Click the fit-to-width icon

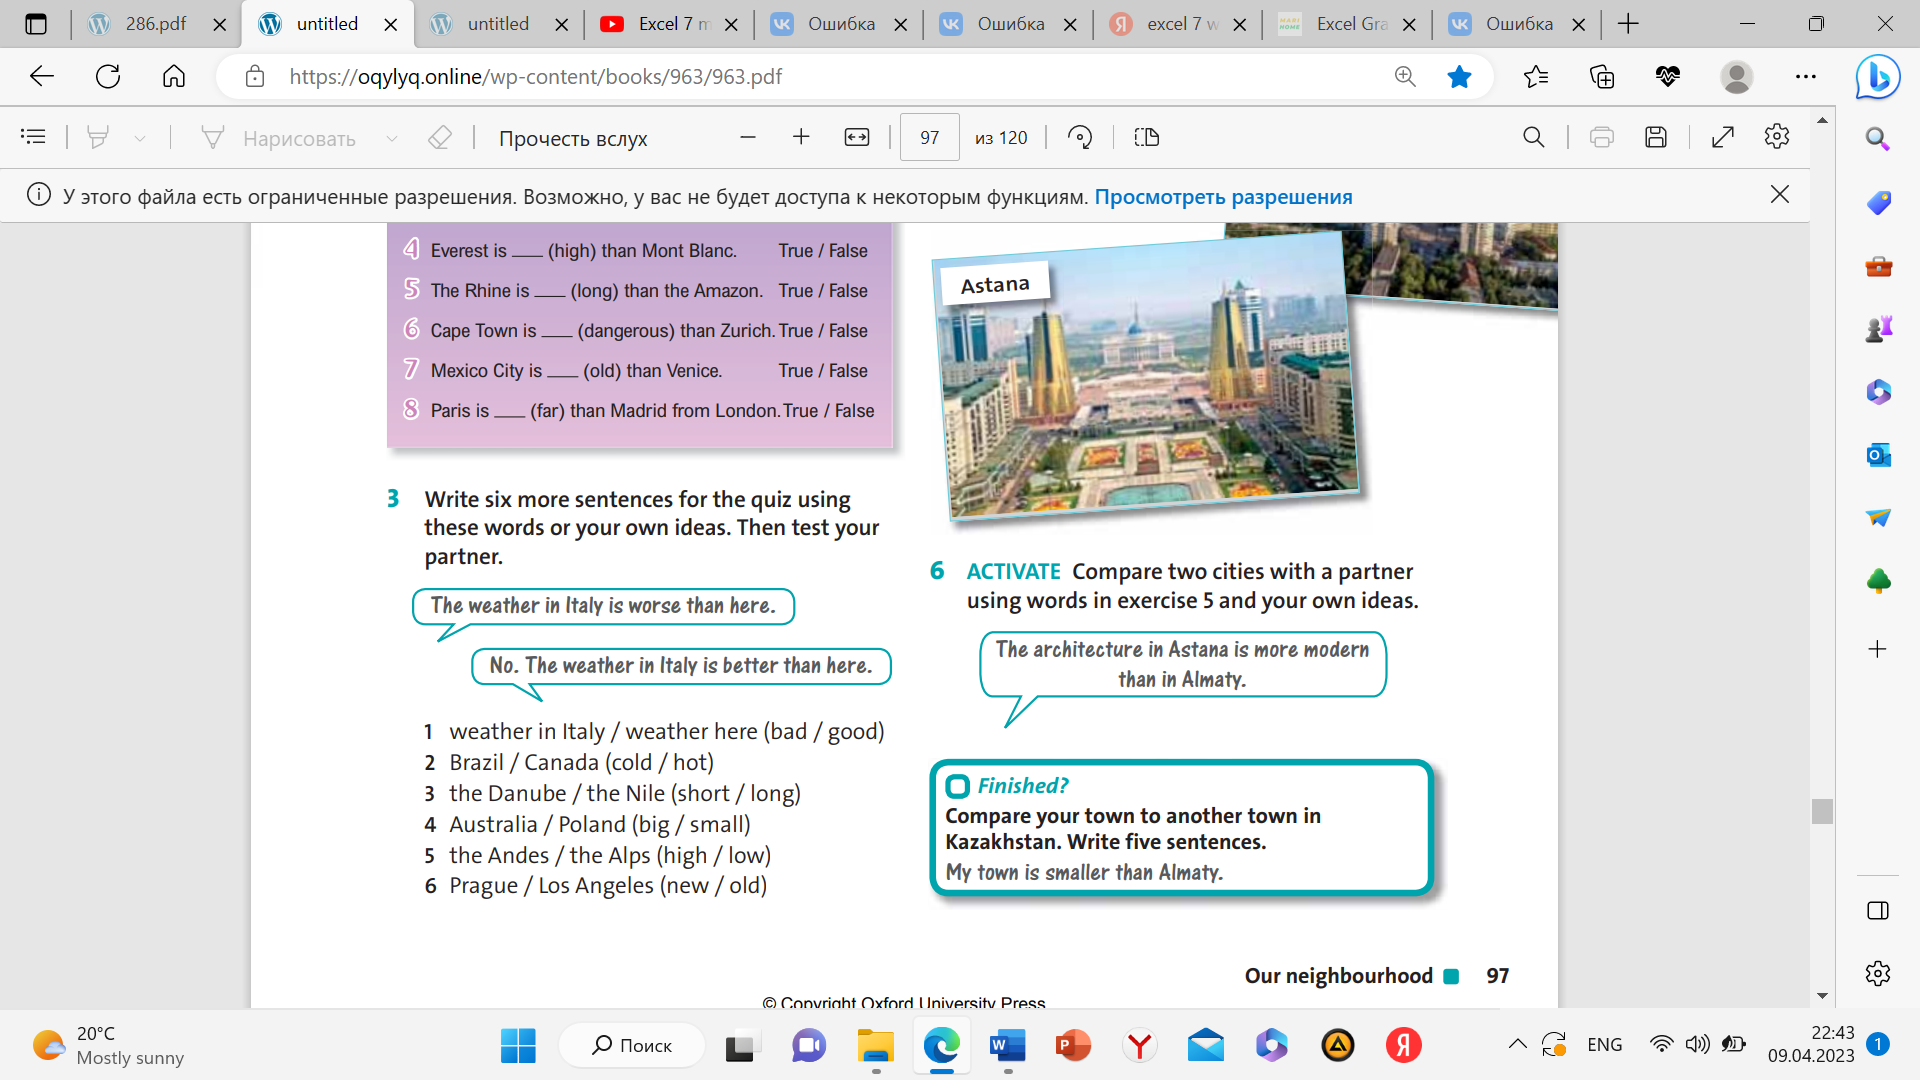pyautogui.click(x=857, y=138)
